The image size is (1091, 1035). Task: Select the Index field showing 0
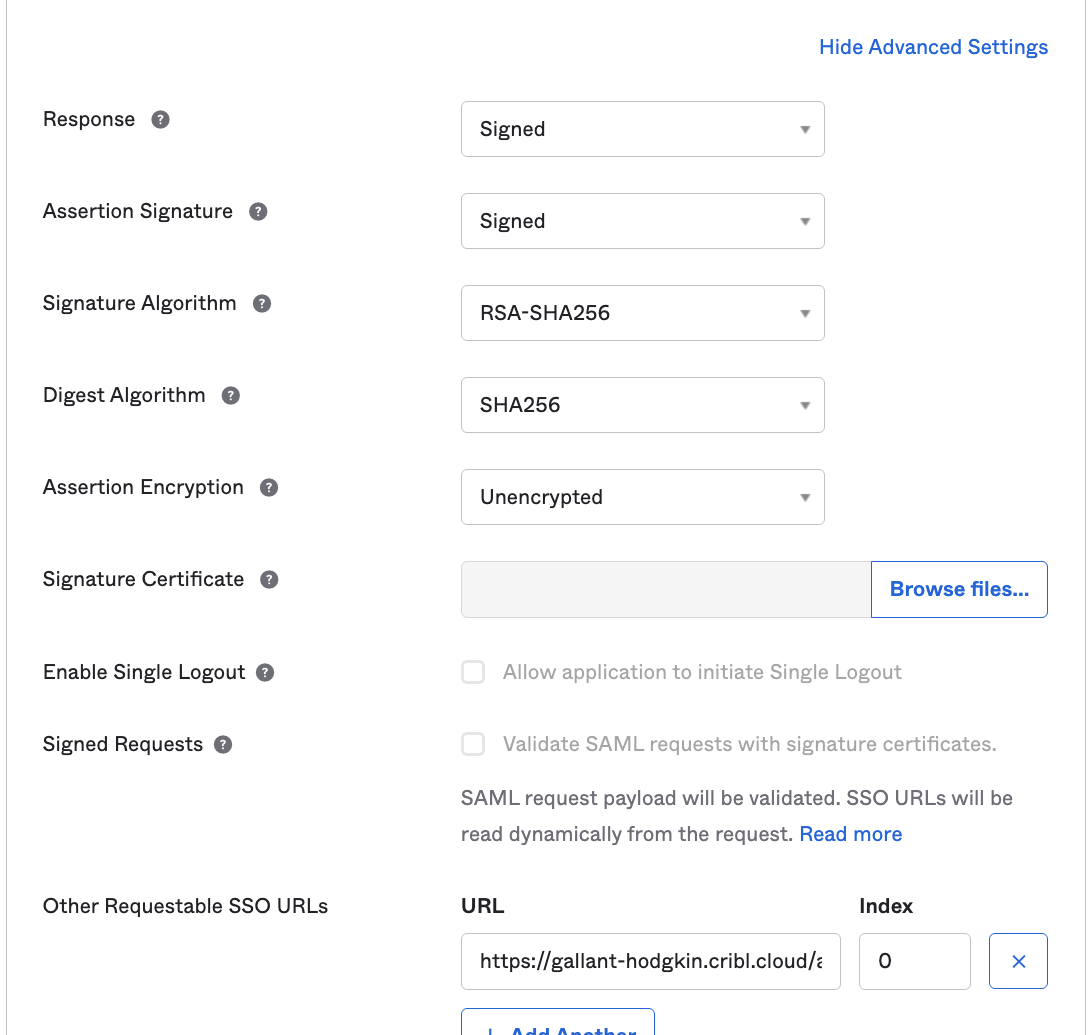913,961
